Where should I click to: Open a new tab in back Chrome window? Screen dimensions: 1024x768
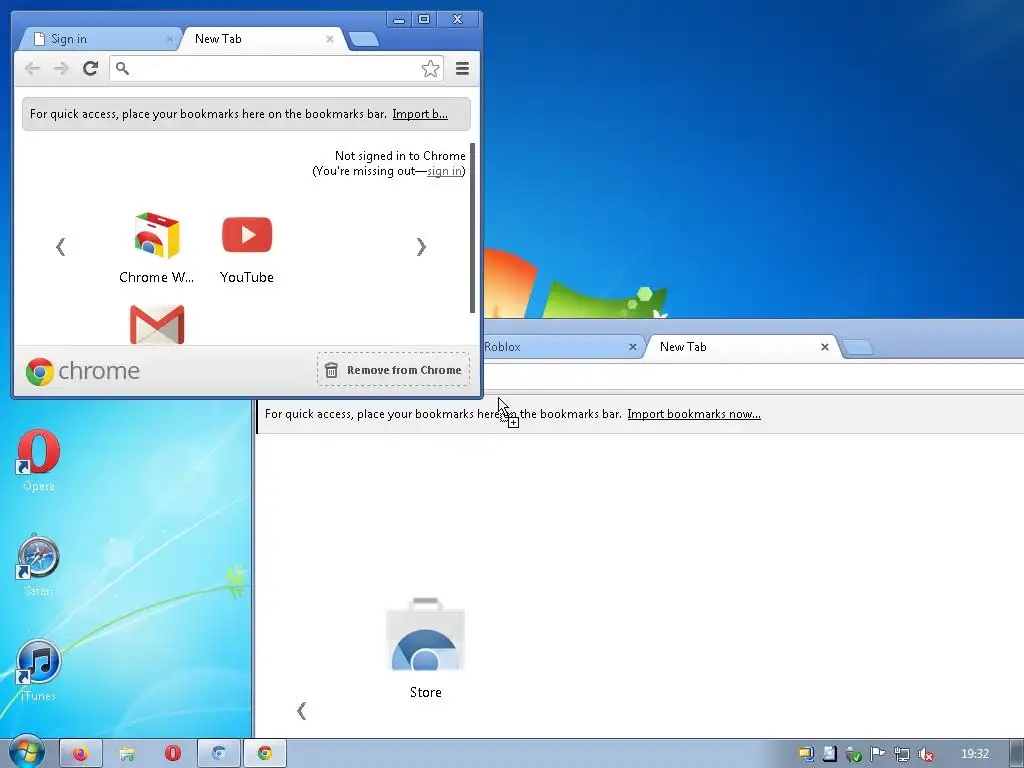[858, 347]
